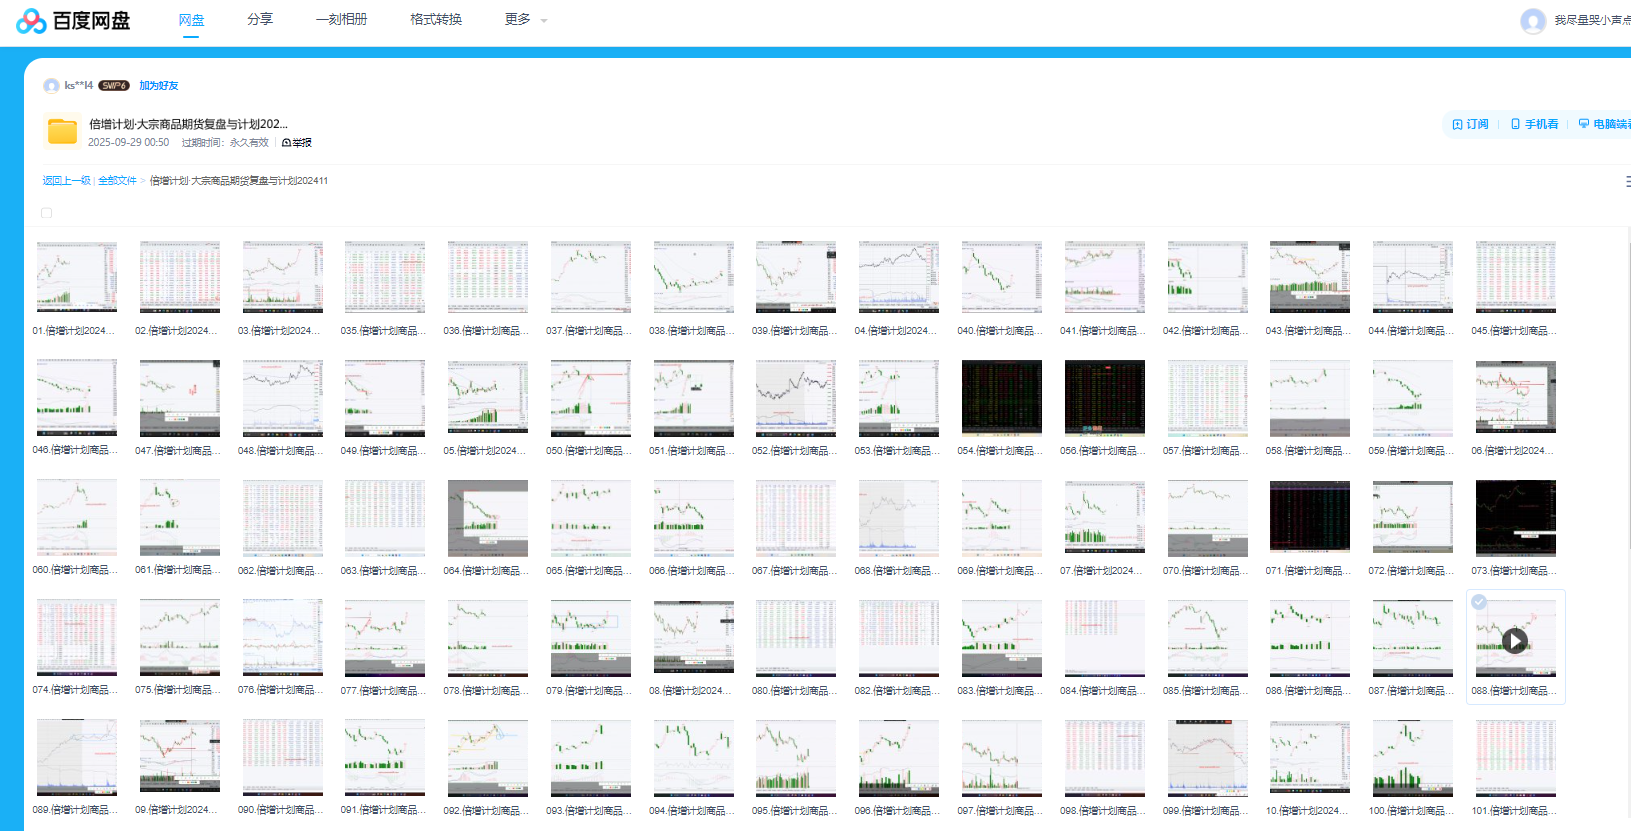The width and height of the screenshot is (1631, 831).
Task: Open the 格式转换 tab
Action: click(436, 20)
